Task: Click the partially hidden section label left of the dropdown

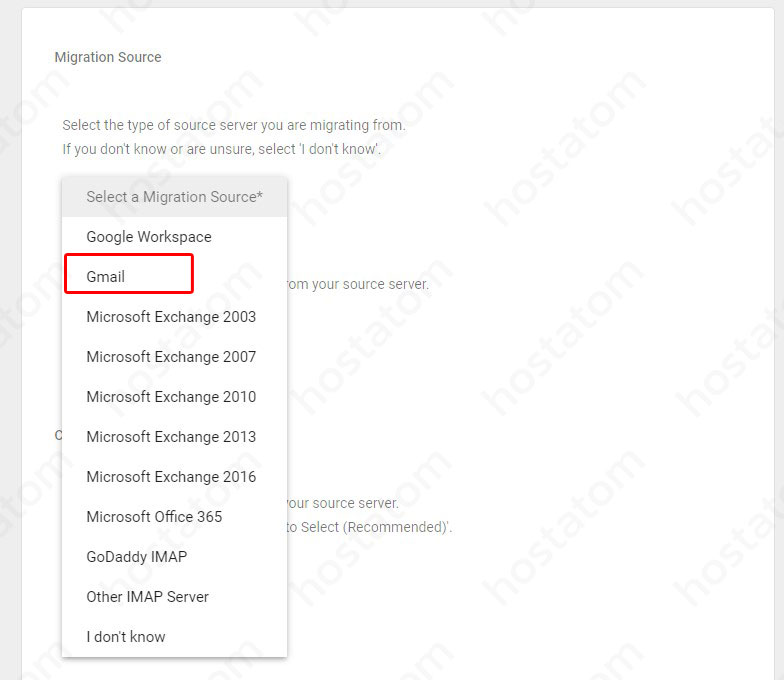Action: click(x=58, y=435)
